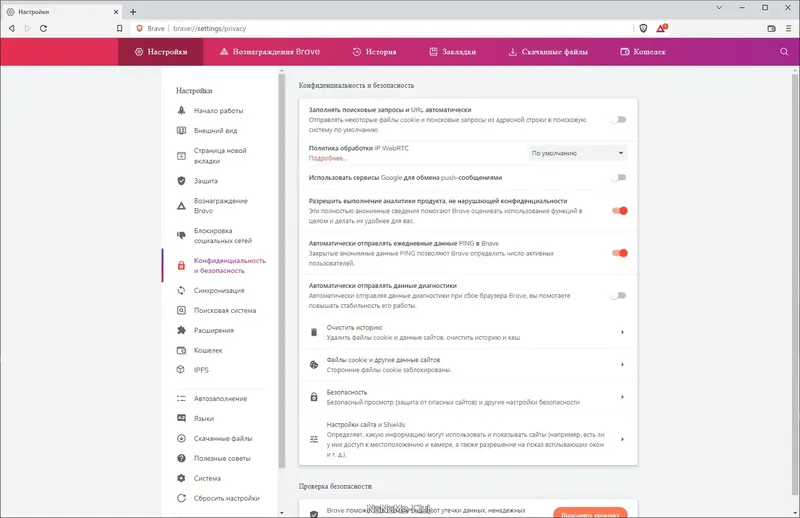The width and height of the screenshot is (800, 518).
Task: Disable аналитики продукта toggle
Action: coord(619,211)
